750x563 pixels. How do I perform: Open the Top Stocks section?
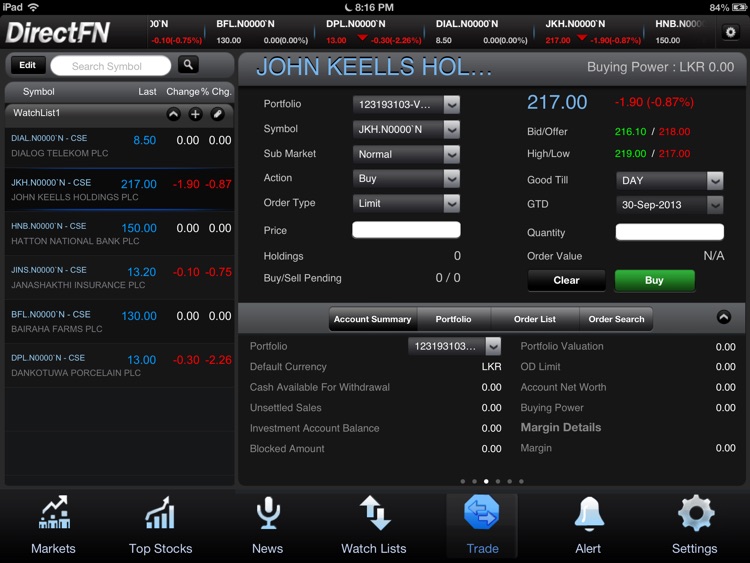coord(160,525)
